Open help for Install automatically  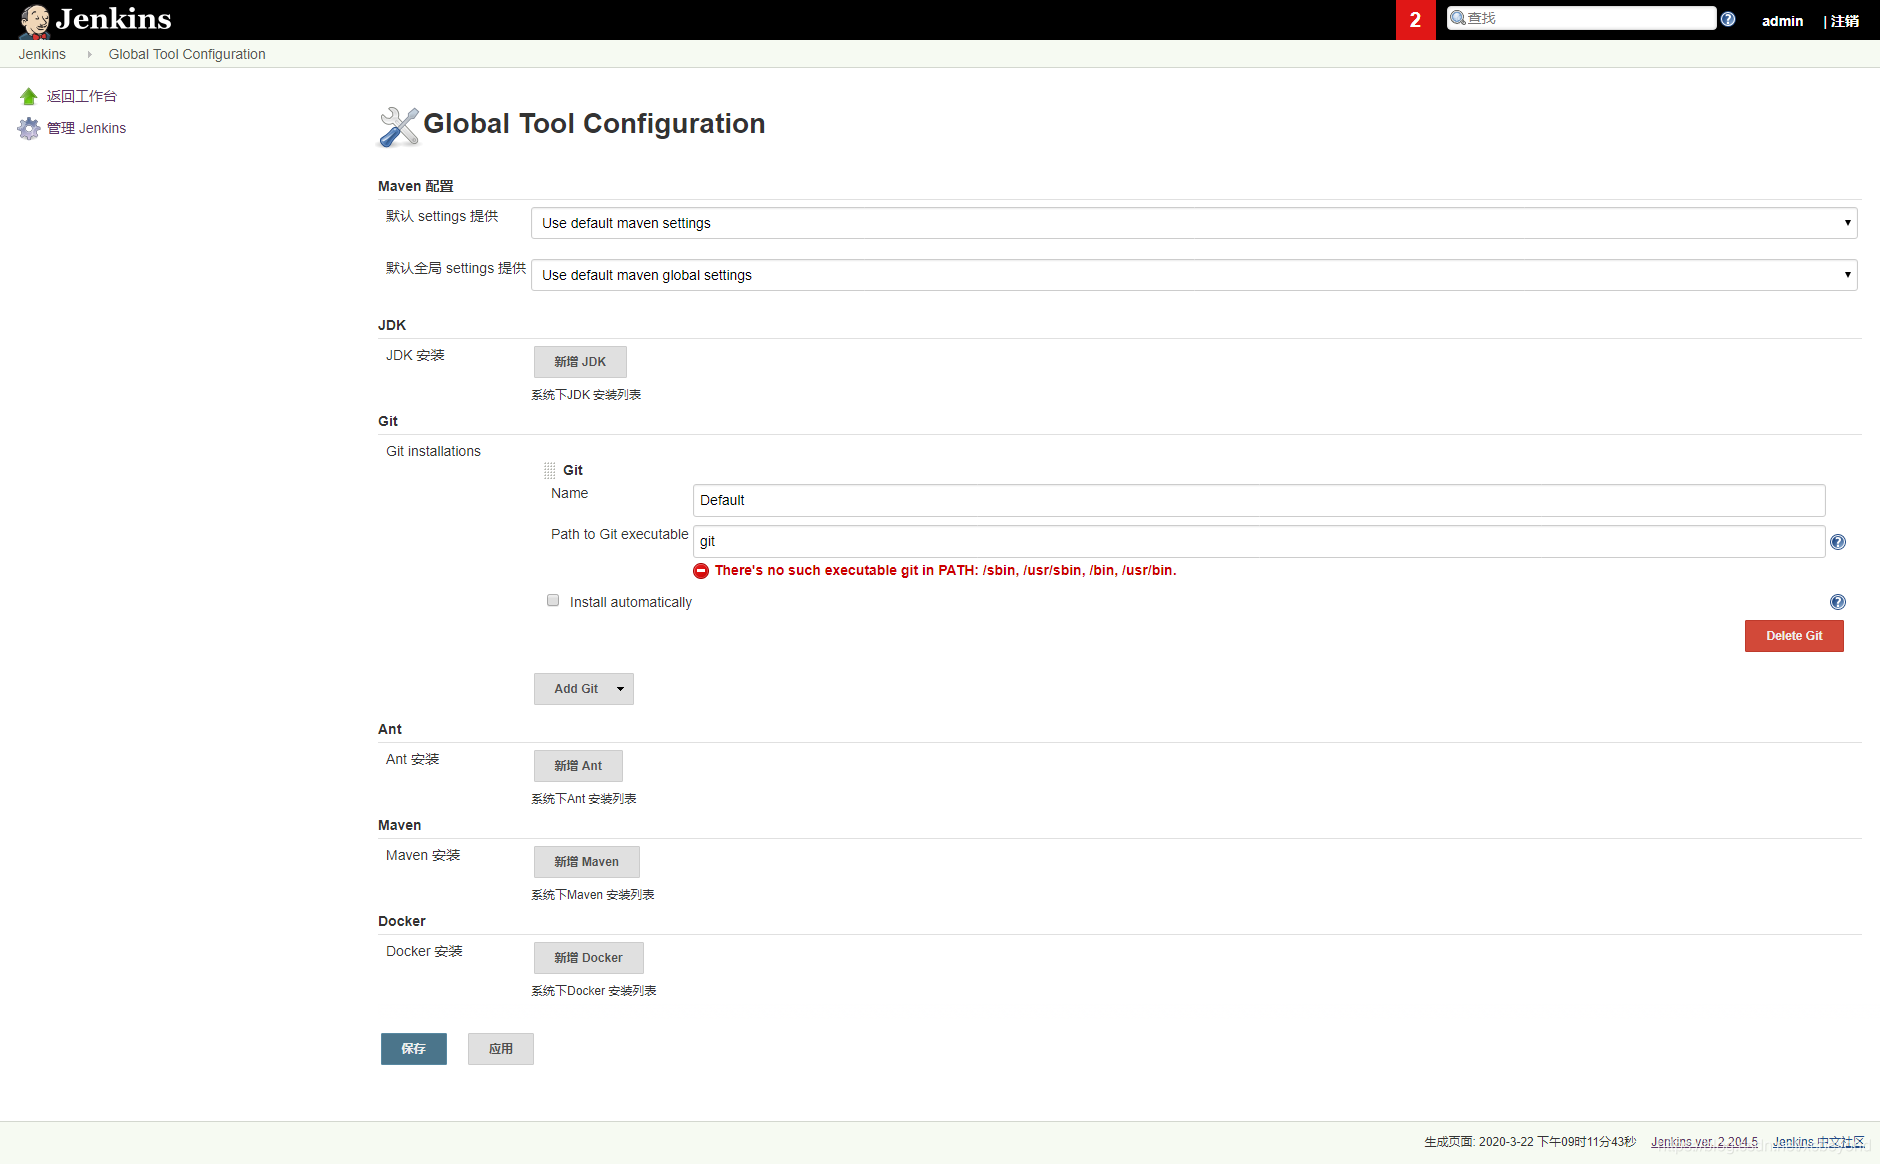[x=1838, y=602]
